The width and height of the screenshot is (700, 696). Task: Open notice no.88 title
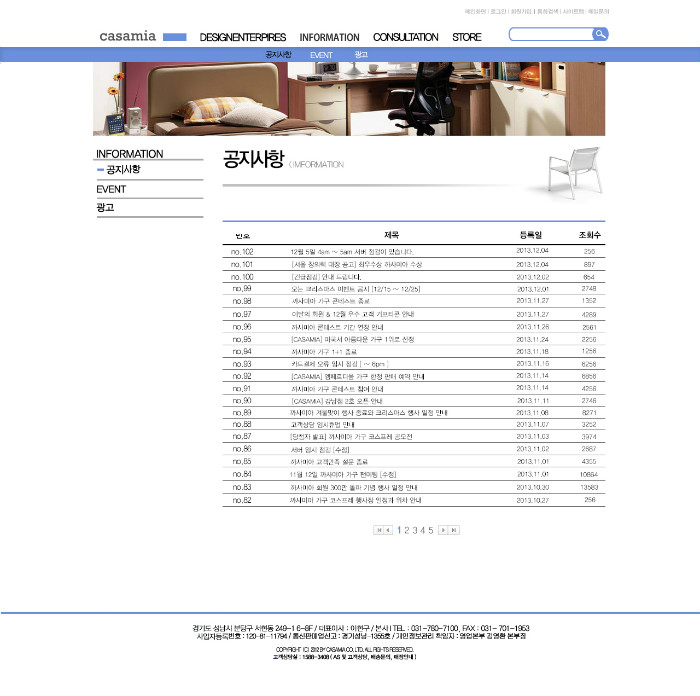pos(322,425)
